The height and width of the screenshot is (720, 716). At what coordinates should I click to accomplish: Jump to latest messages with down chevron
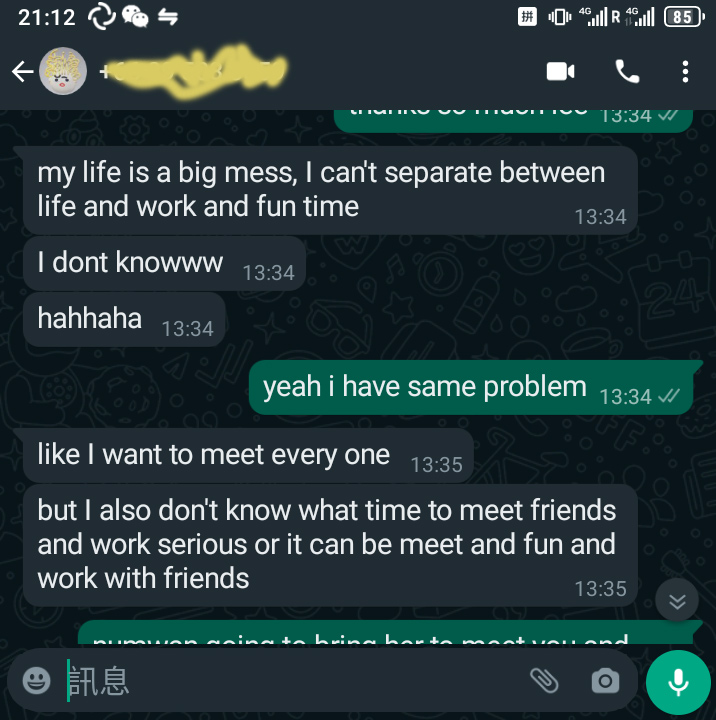[677, 601]
